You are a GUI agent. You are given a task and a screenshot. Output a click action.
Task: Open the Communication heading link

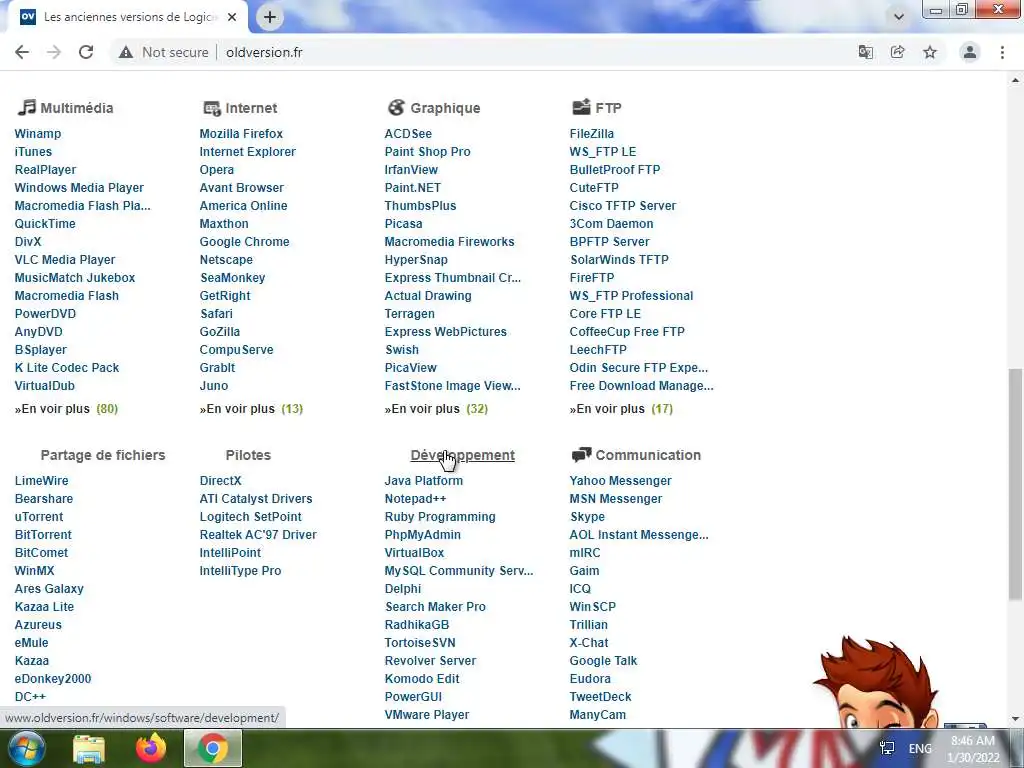pos(648,455)
